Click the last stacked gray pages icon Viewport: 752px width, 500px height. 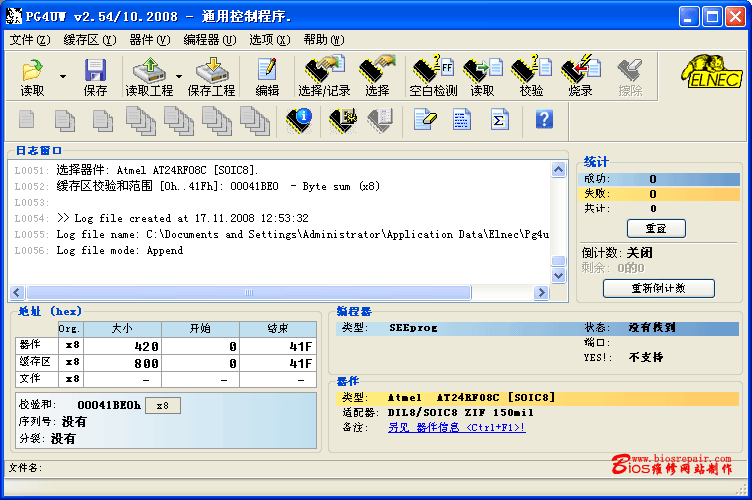[x=255, y=121]
